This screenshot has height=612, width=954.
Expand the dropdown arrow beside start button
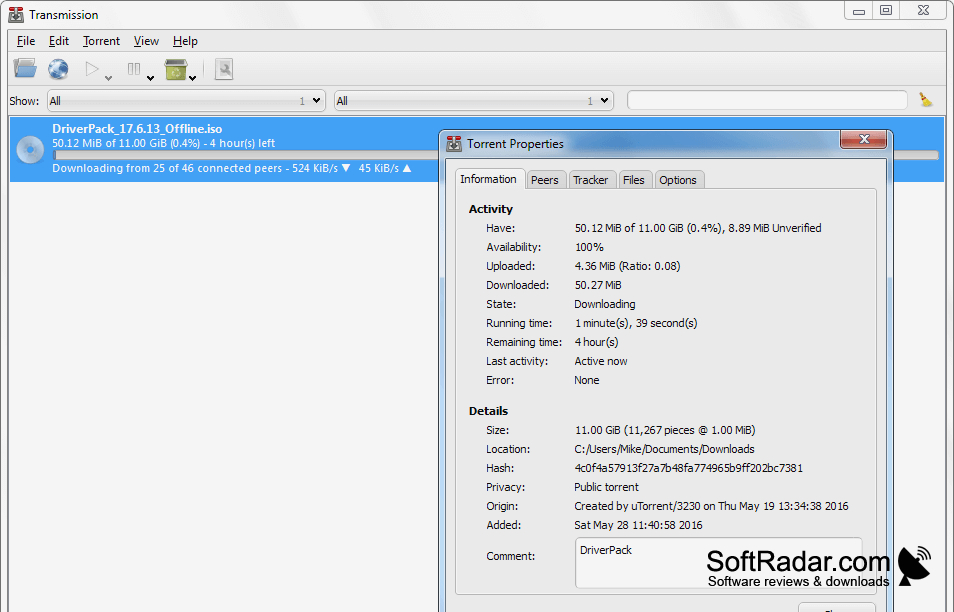[108, 78]
